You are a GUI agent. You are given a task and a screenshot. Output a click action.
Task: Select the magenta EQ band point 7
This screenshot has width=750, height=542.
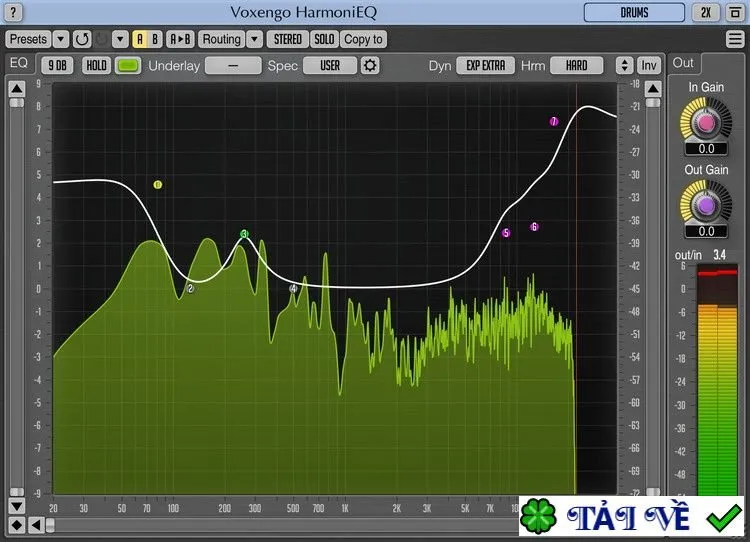click(x=554, y=122)
